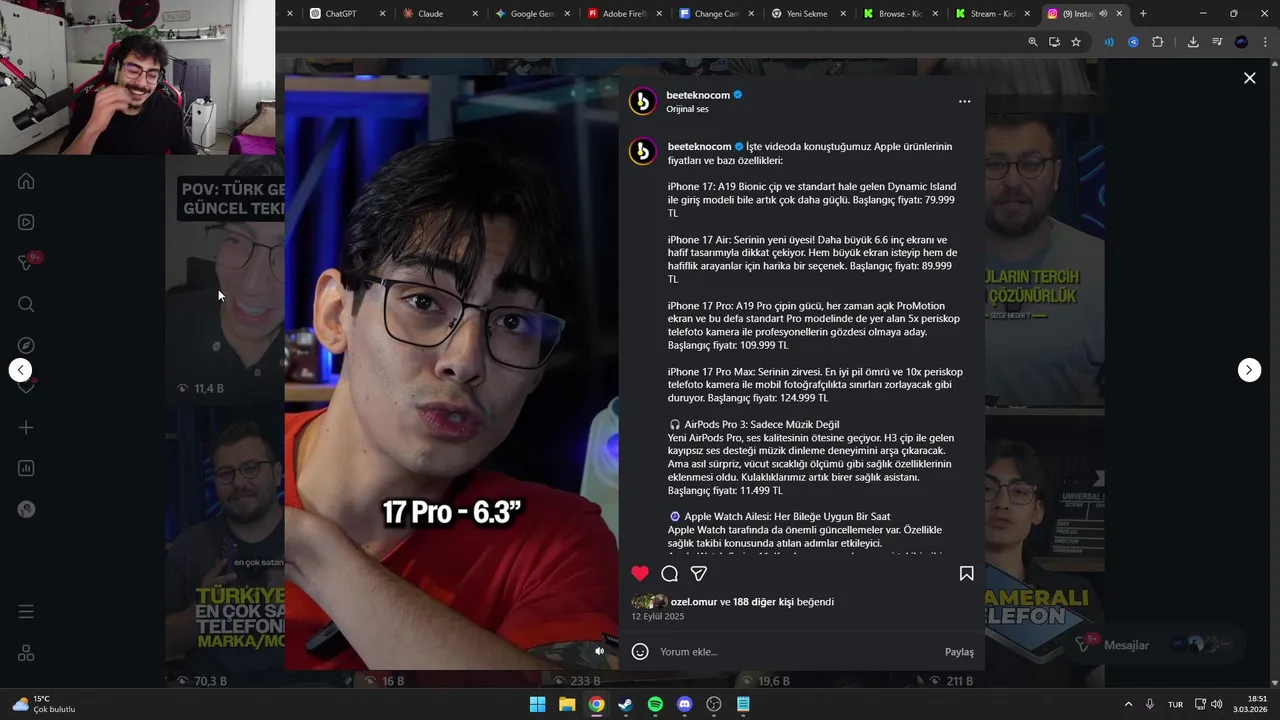Open the emoji picker in comment box

click(640, 651)
